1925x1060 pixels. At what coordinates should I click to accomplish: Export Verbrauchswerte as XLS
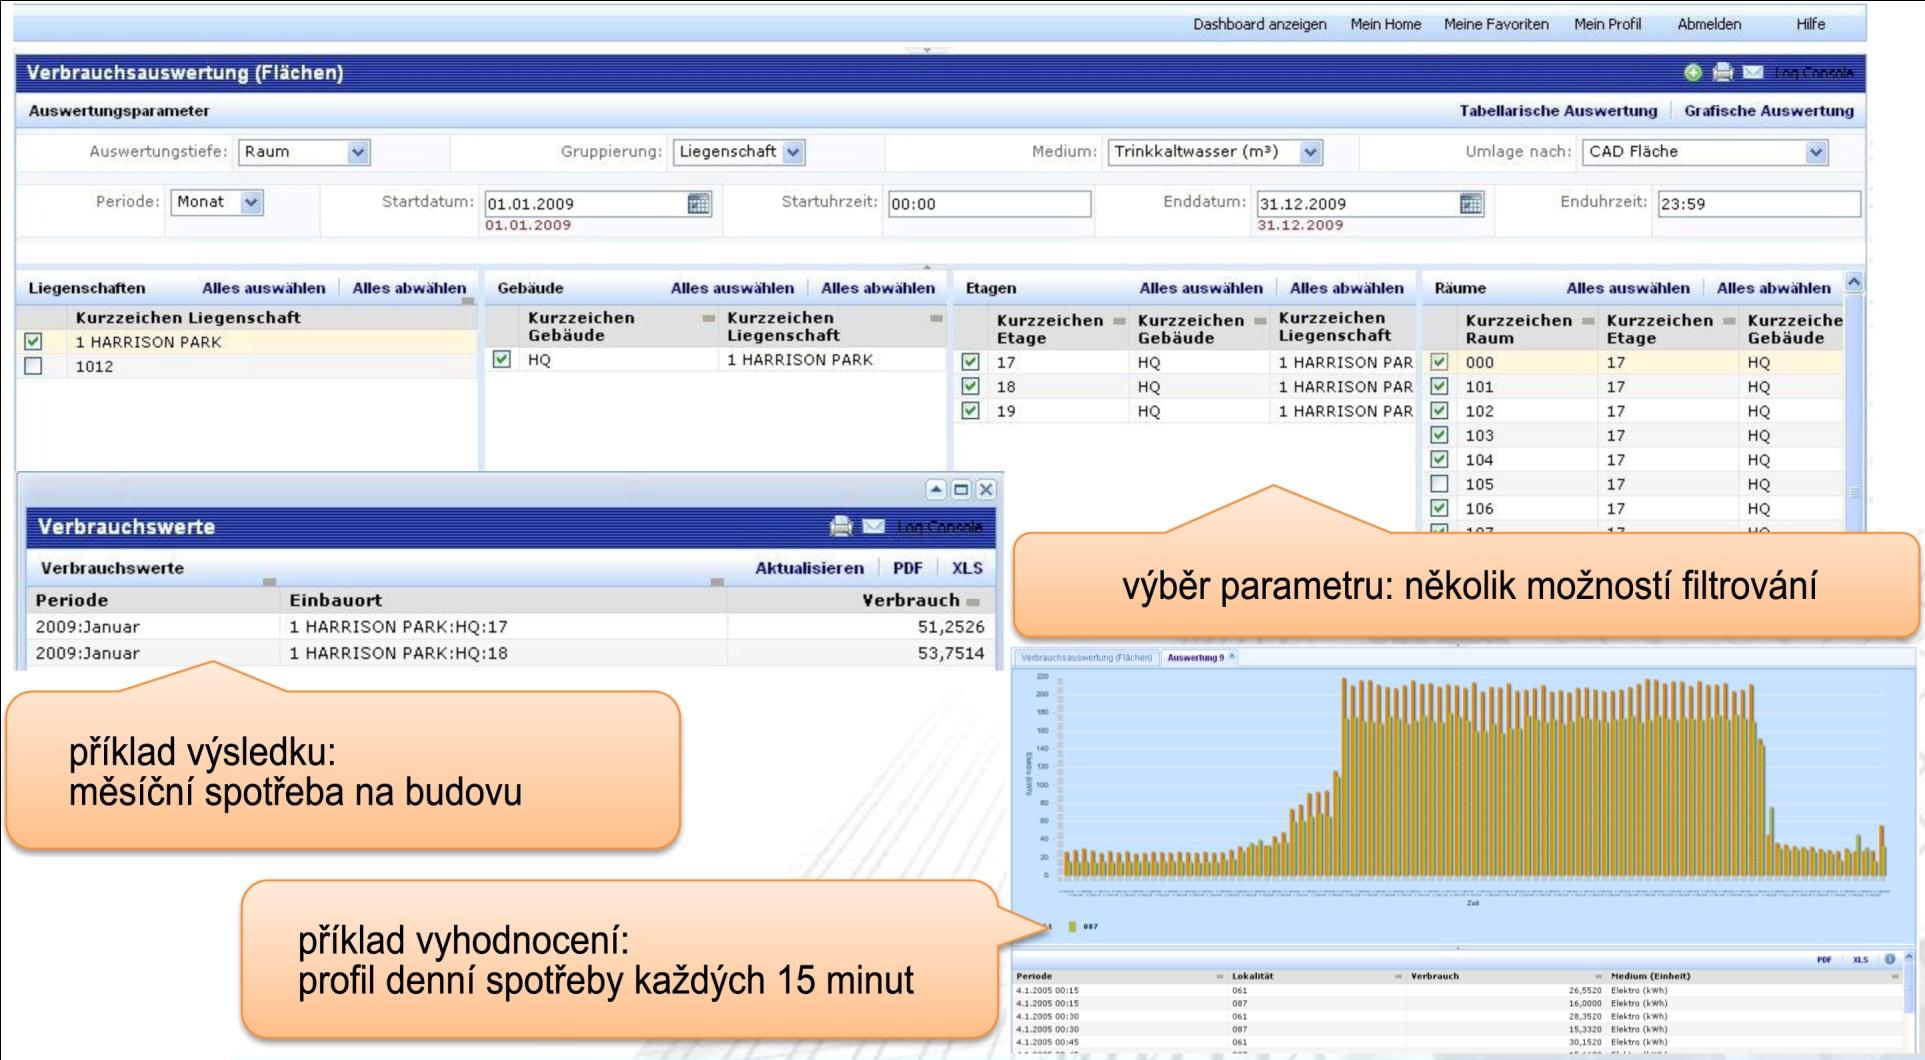(x=967, y=568)
